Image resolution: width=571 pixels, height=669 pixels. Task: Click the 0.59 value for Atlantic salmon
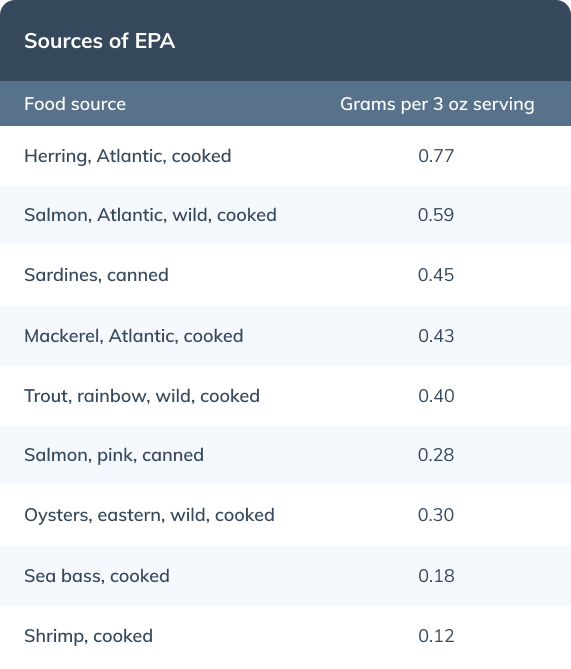tap(436, 215)
